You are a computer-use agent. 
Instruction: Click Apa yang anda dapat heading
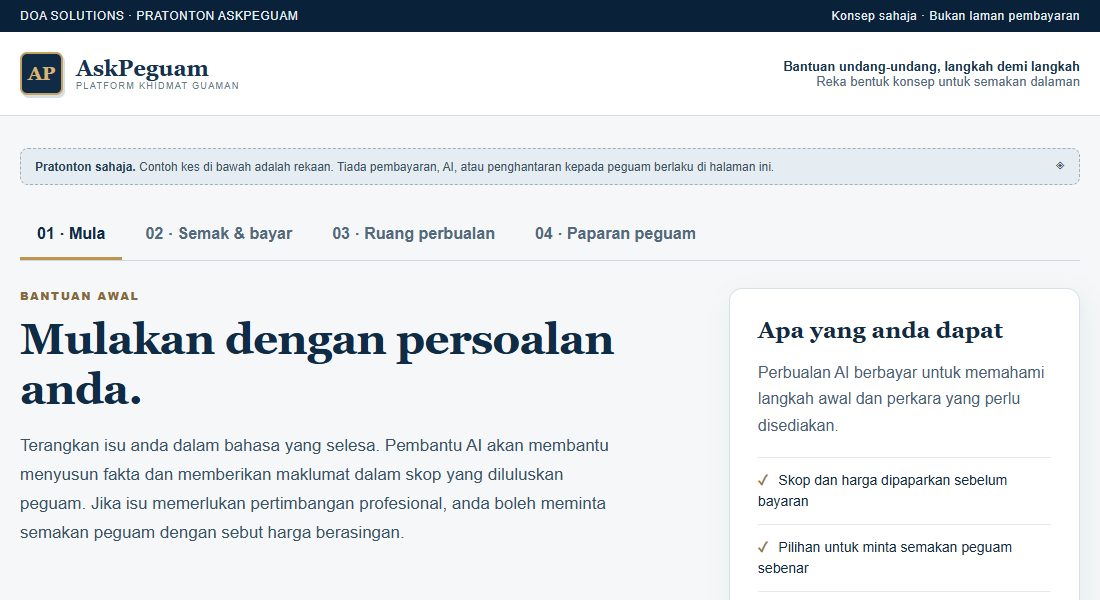tap(880, 331)
